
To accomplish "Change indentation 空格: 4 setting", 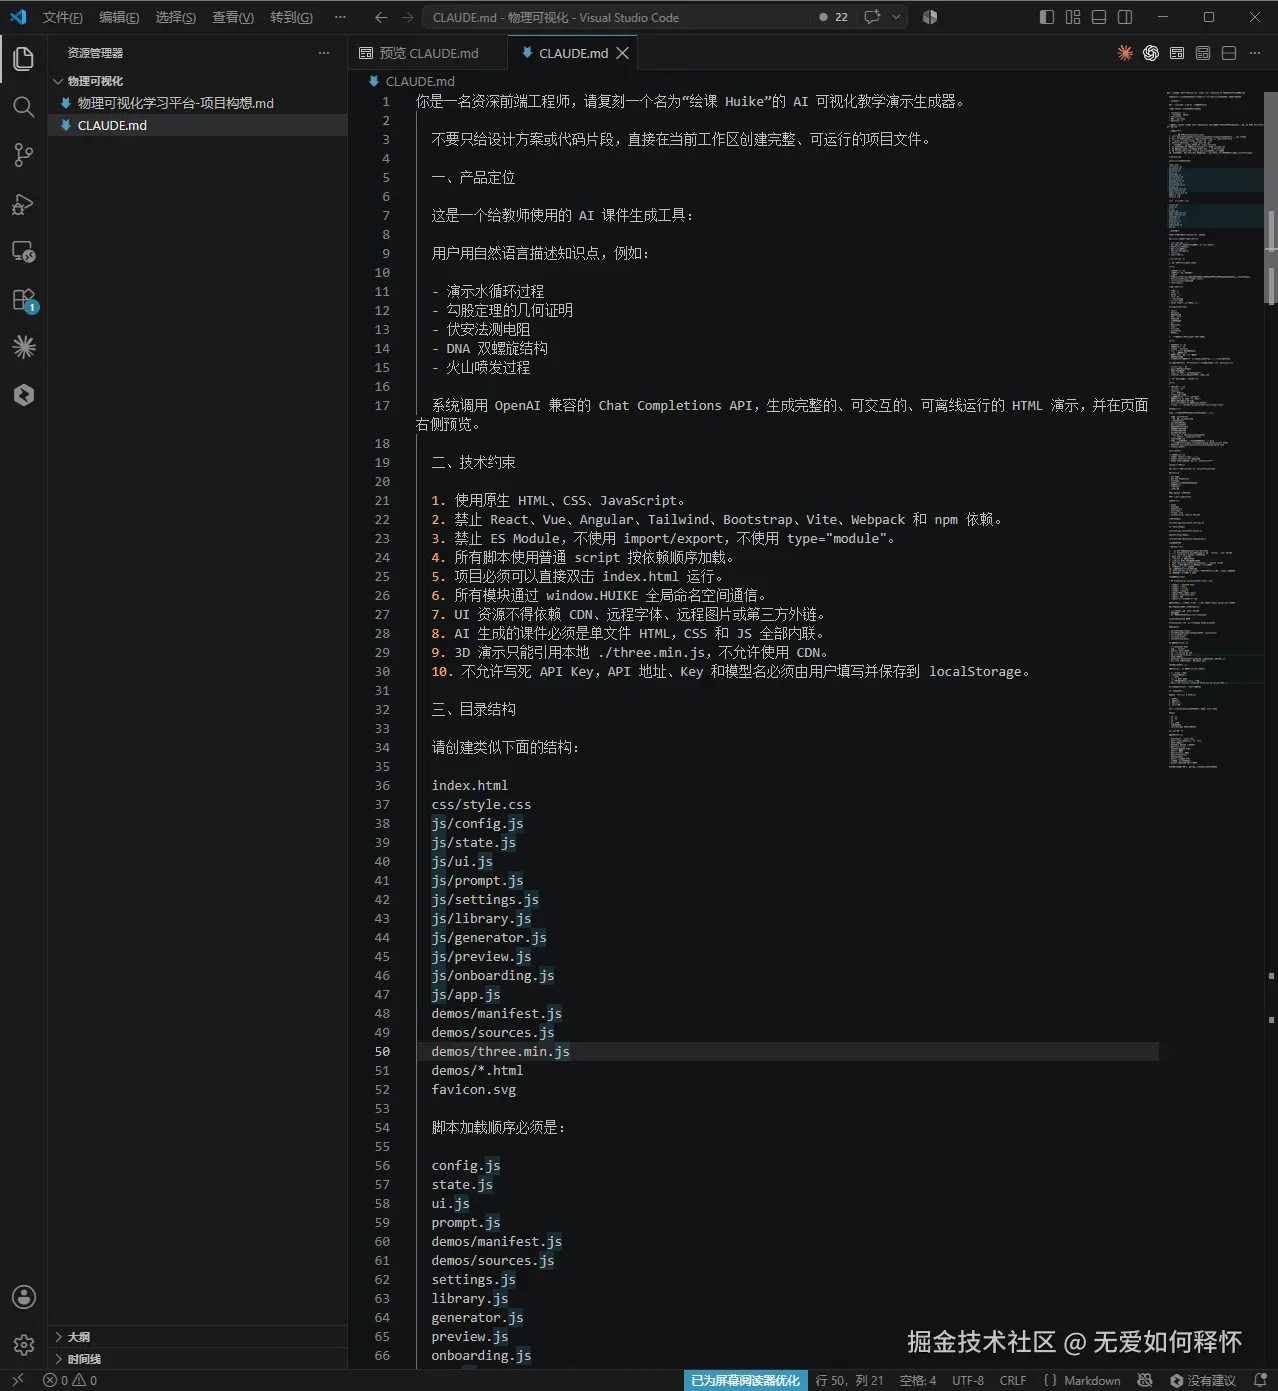I will coord(917,1380).
